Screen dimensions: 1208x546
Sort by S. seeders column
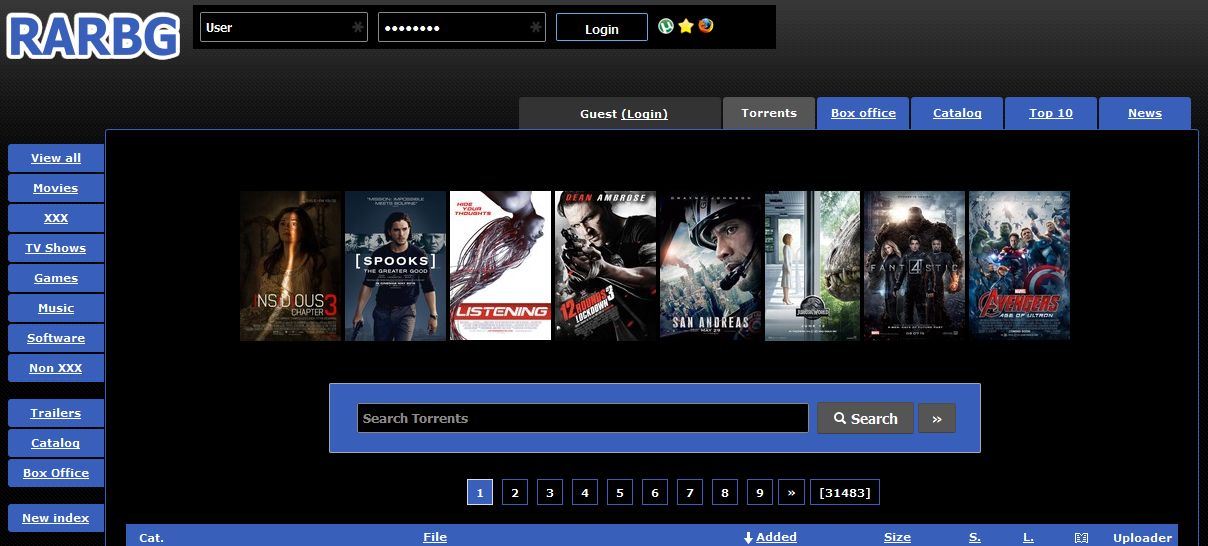[975, 537]
